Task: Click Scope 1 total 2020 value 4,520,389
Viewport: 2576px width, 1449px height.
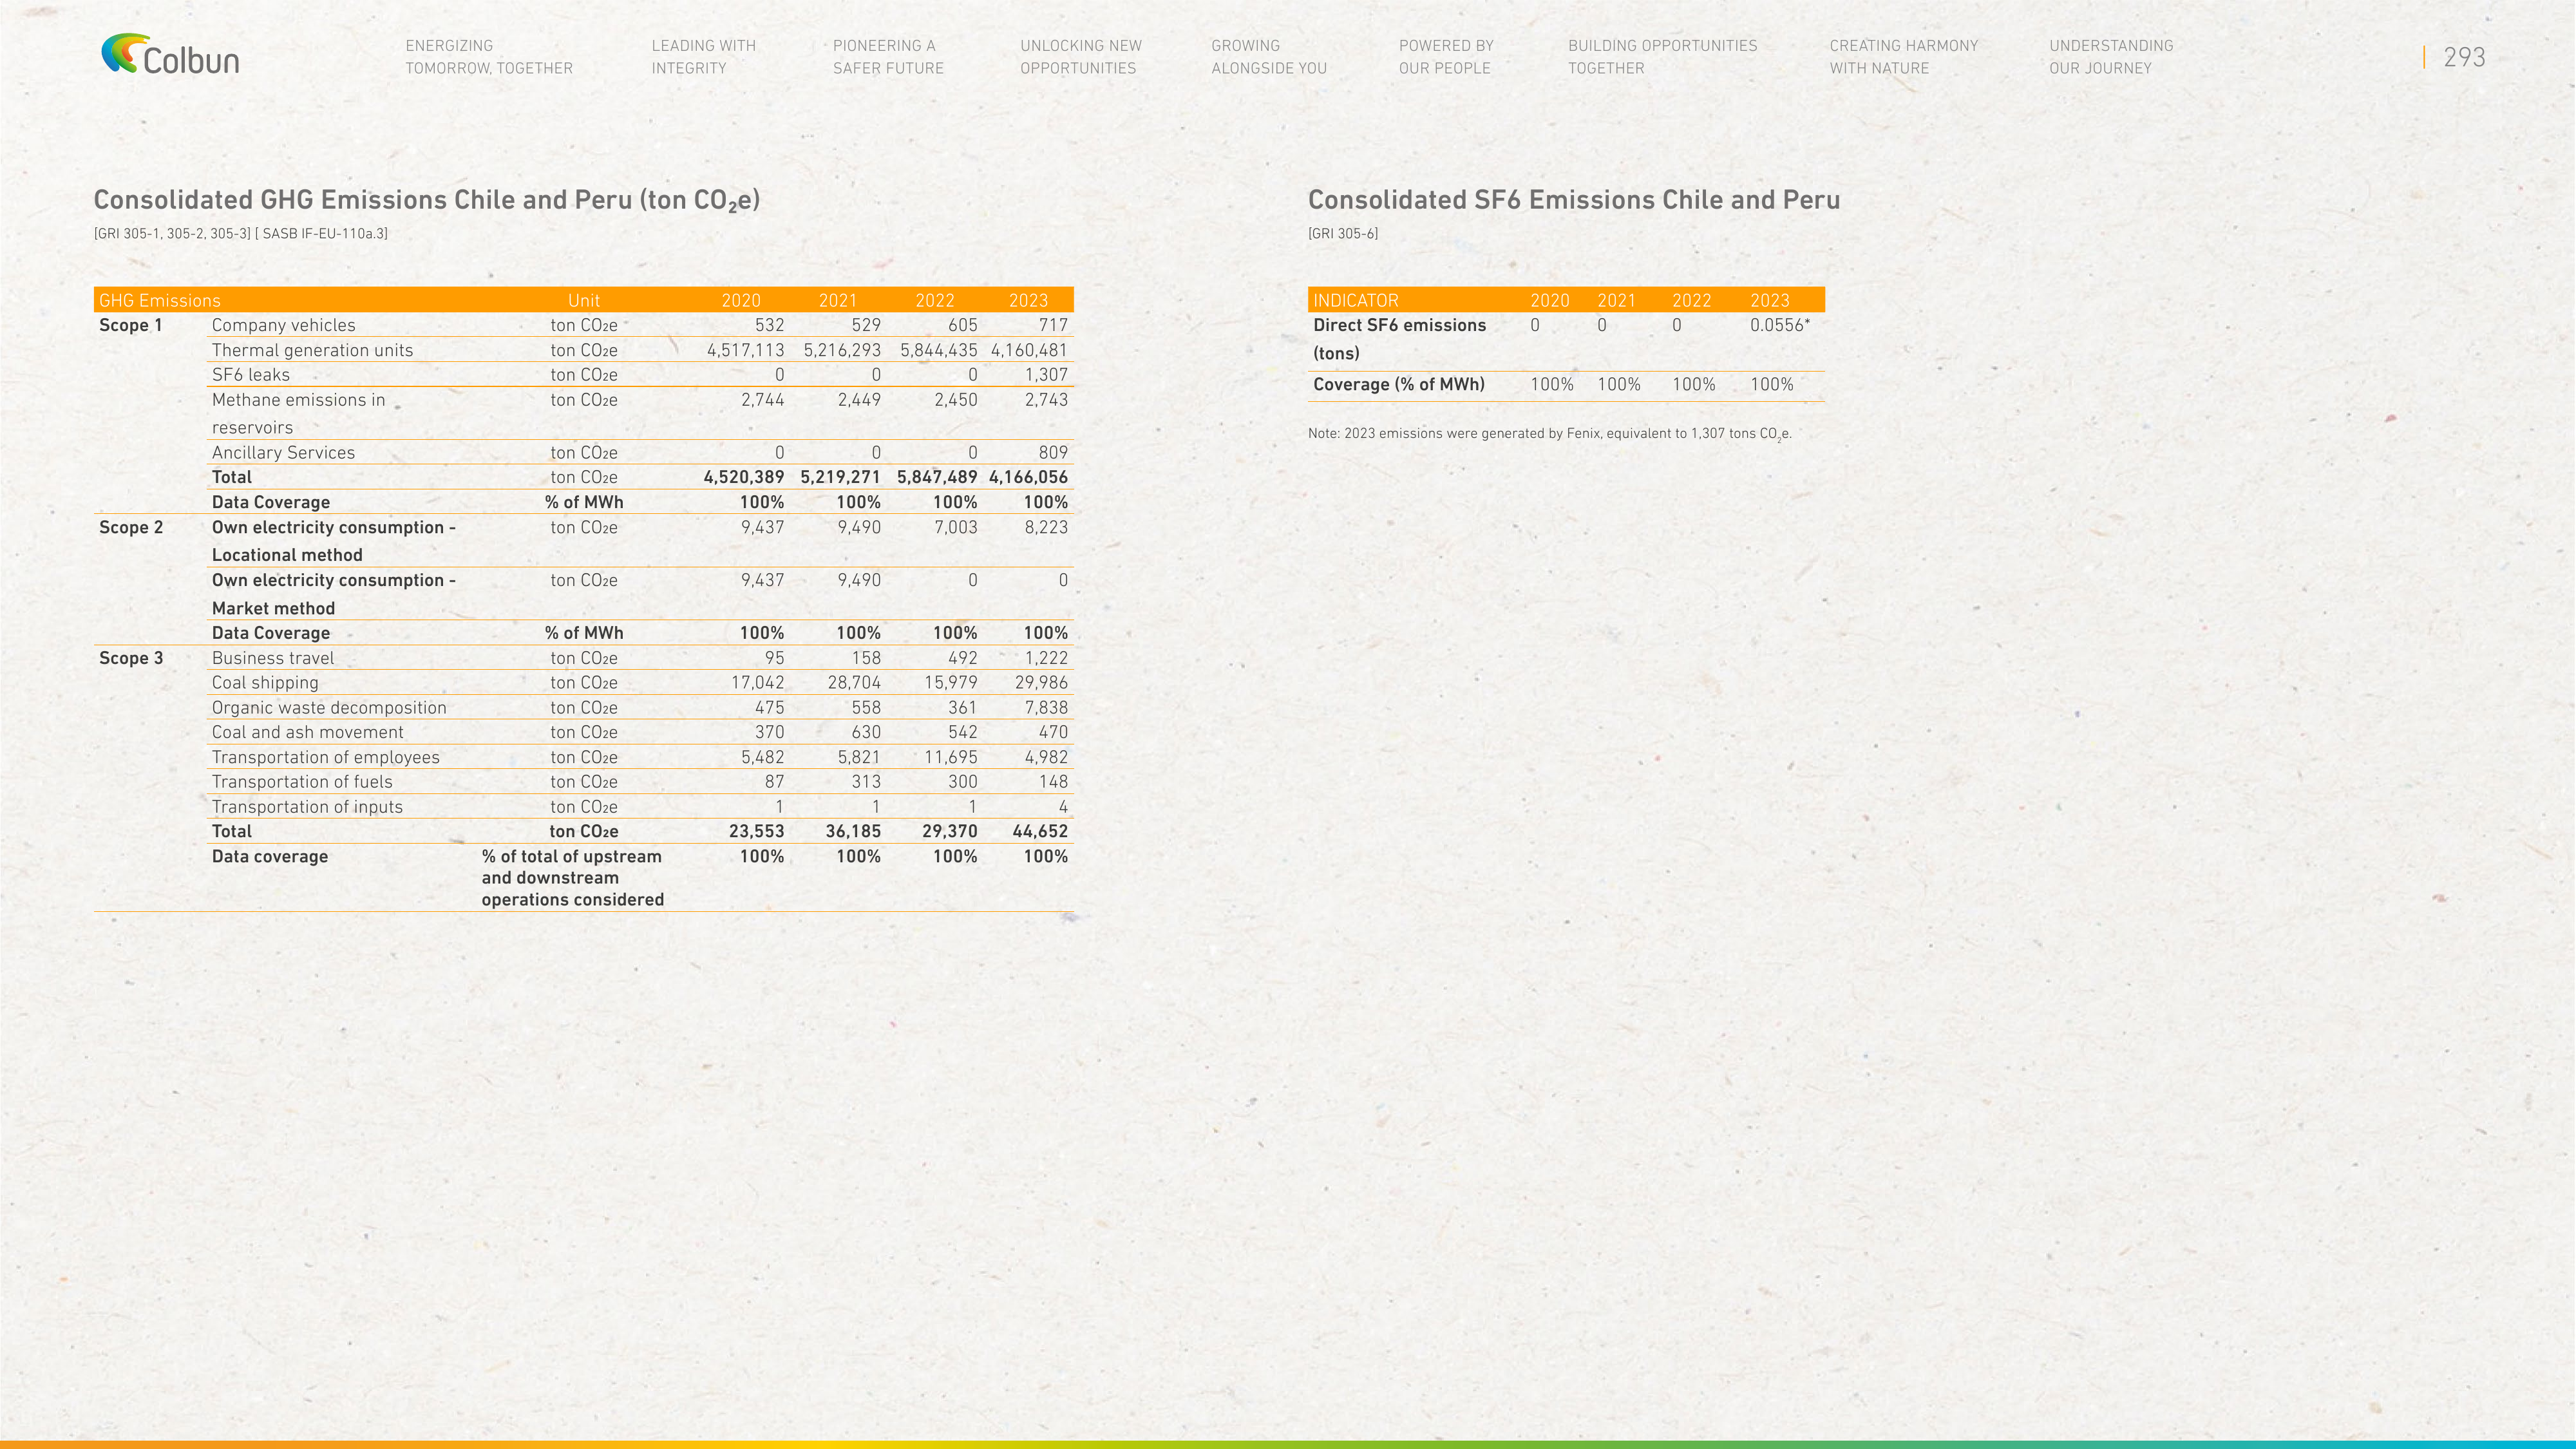Action: (744, 477)
